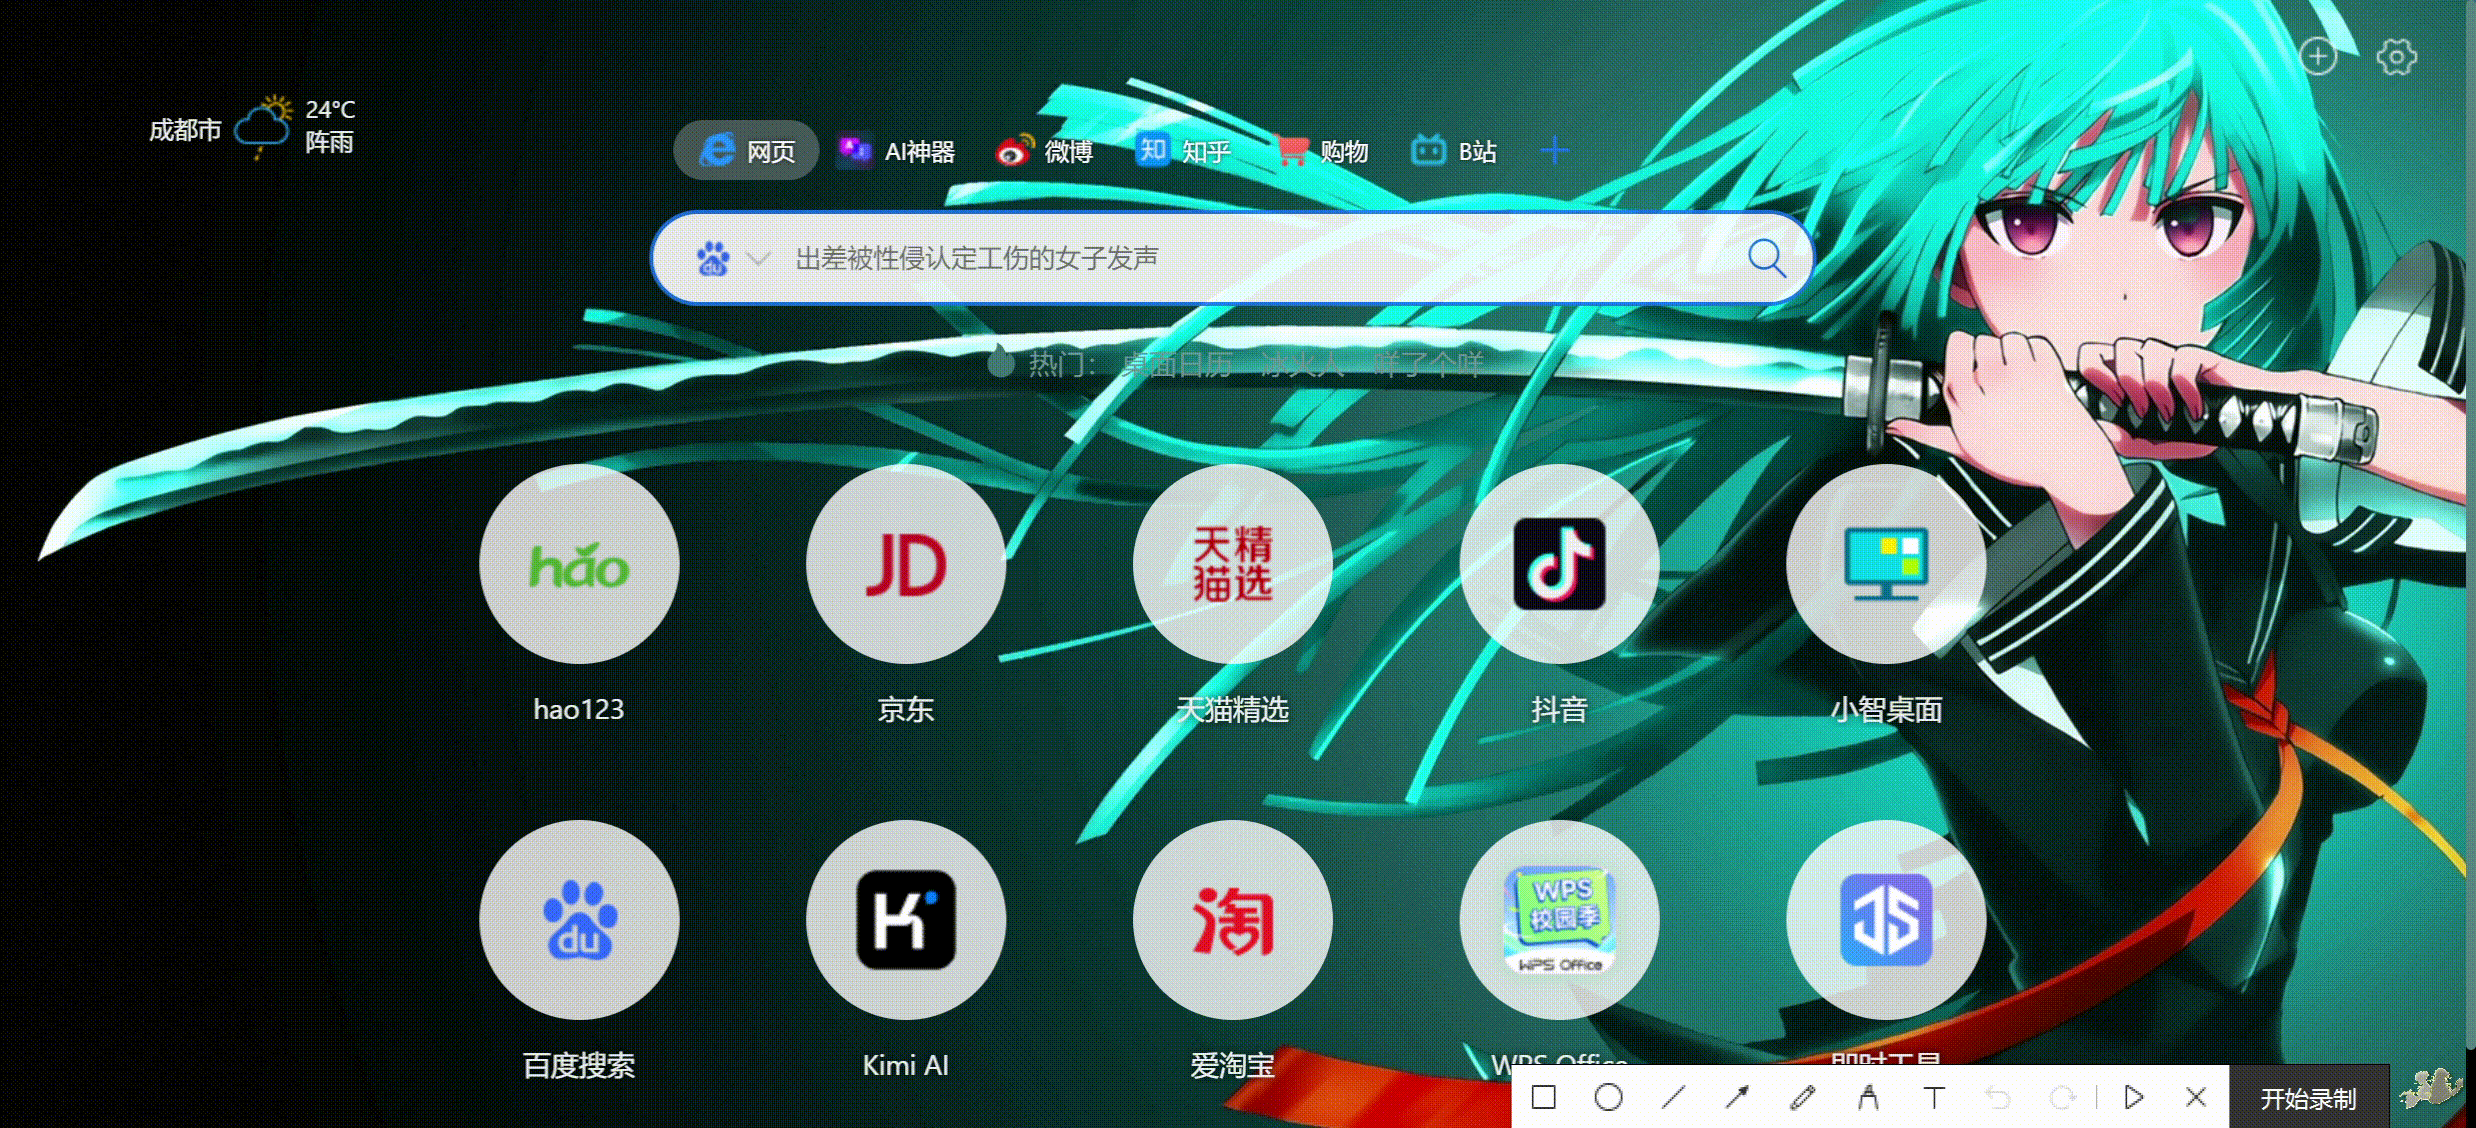Click the 24°C temperature reading

(330, 109)
